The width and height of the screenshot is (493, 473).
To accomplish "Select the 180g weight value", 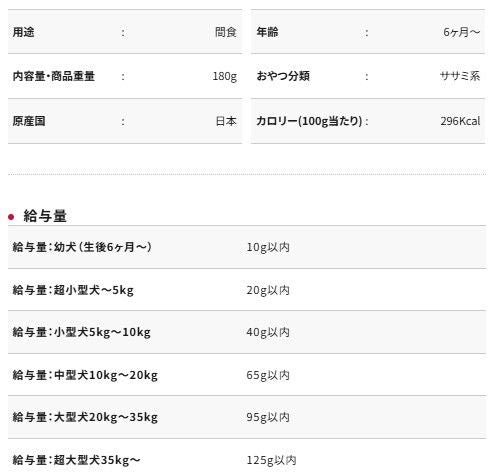I will pos(225,76).
